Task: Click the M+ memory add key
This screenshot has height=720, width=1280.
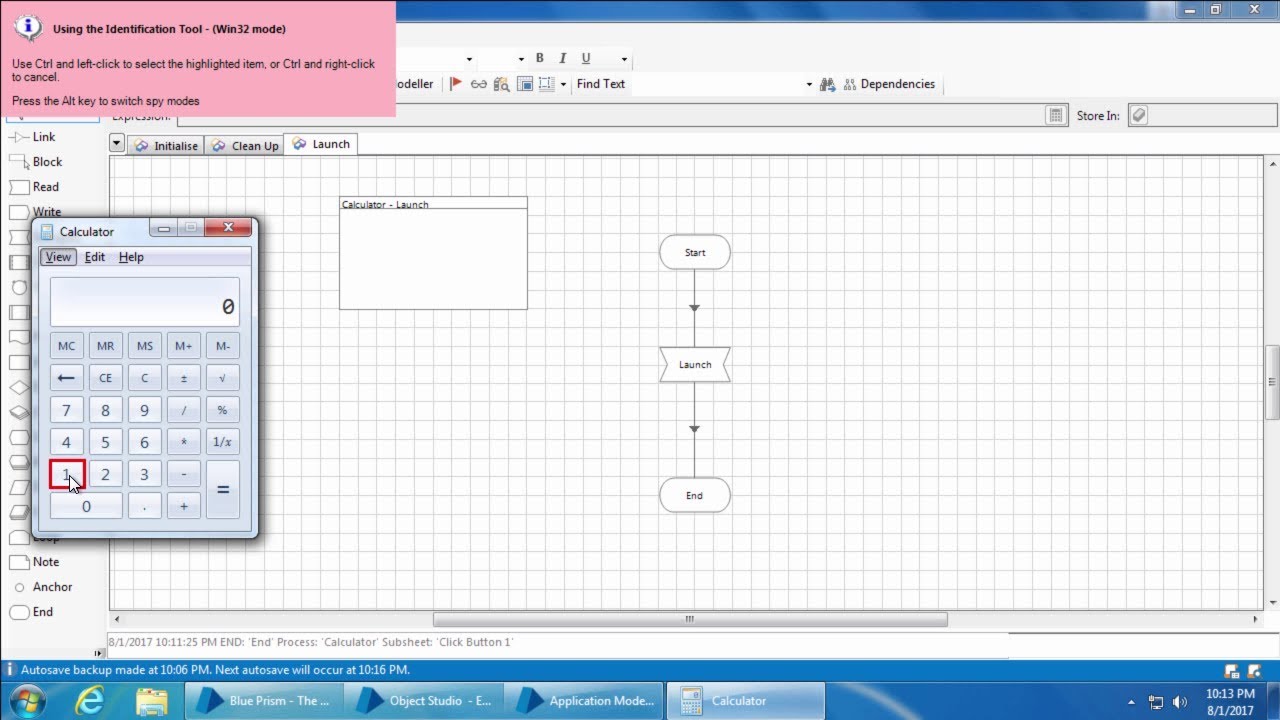Action: pos(184,346)
